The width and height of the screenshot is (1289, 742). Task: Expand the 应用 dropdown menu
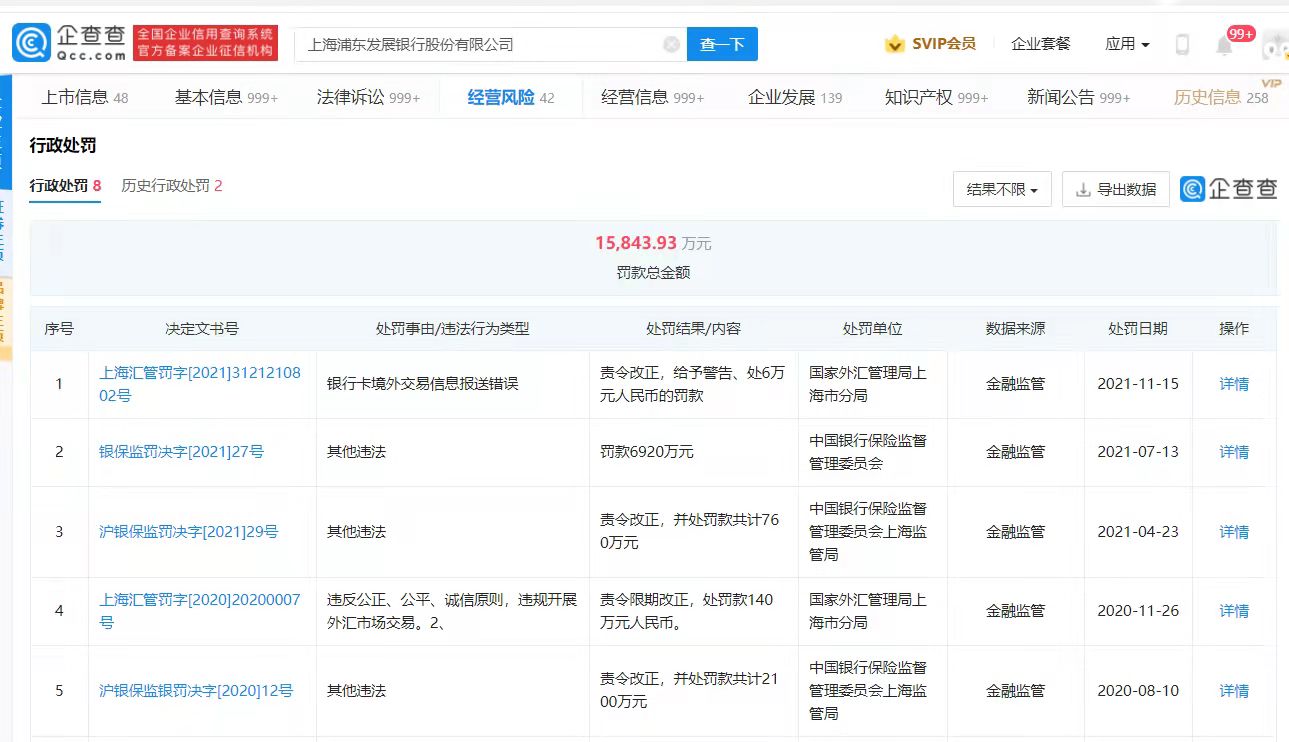pos(1127,44)
